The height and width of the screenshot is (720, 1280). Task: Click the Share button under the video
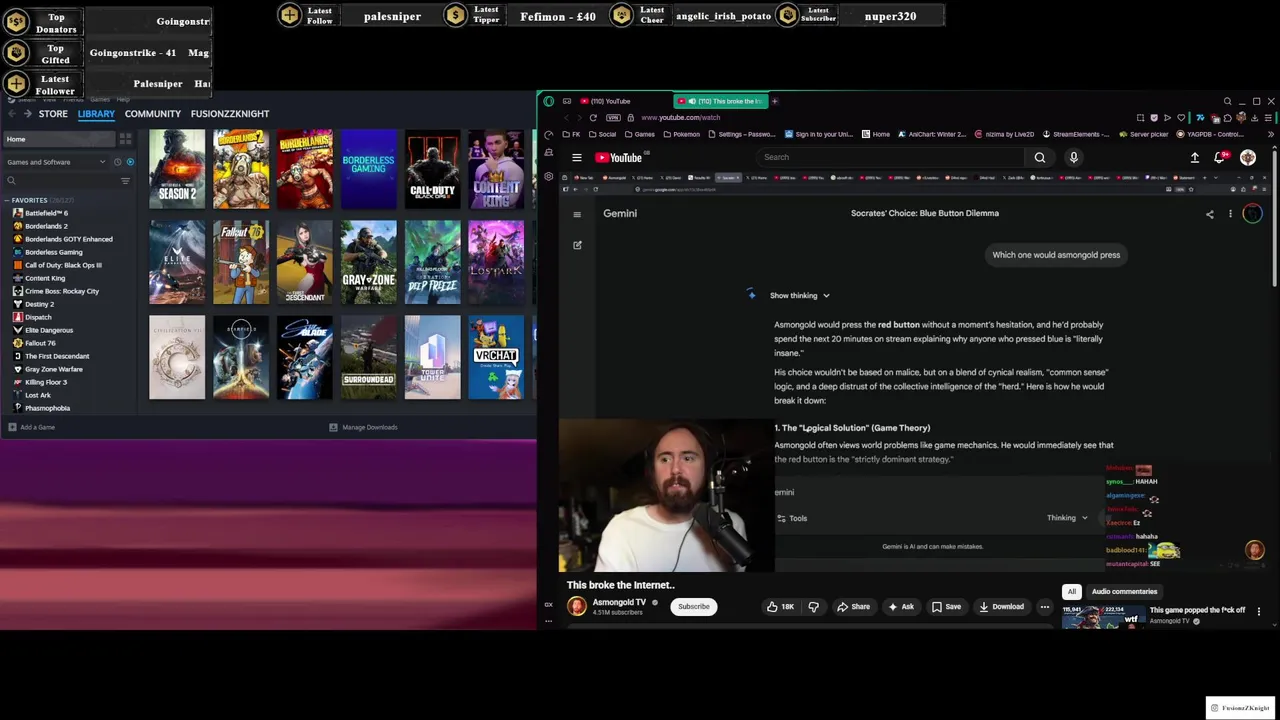(x=853, y=606)
